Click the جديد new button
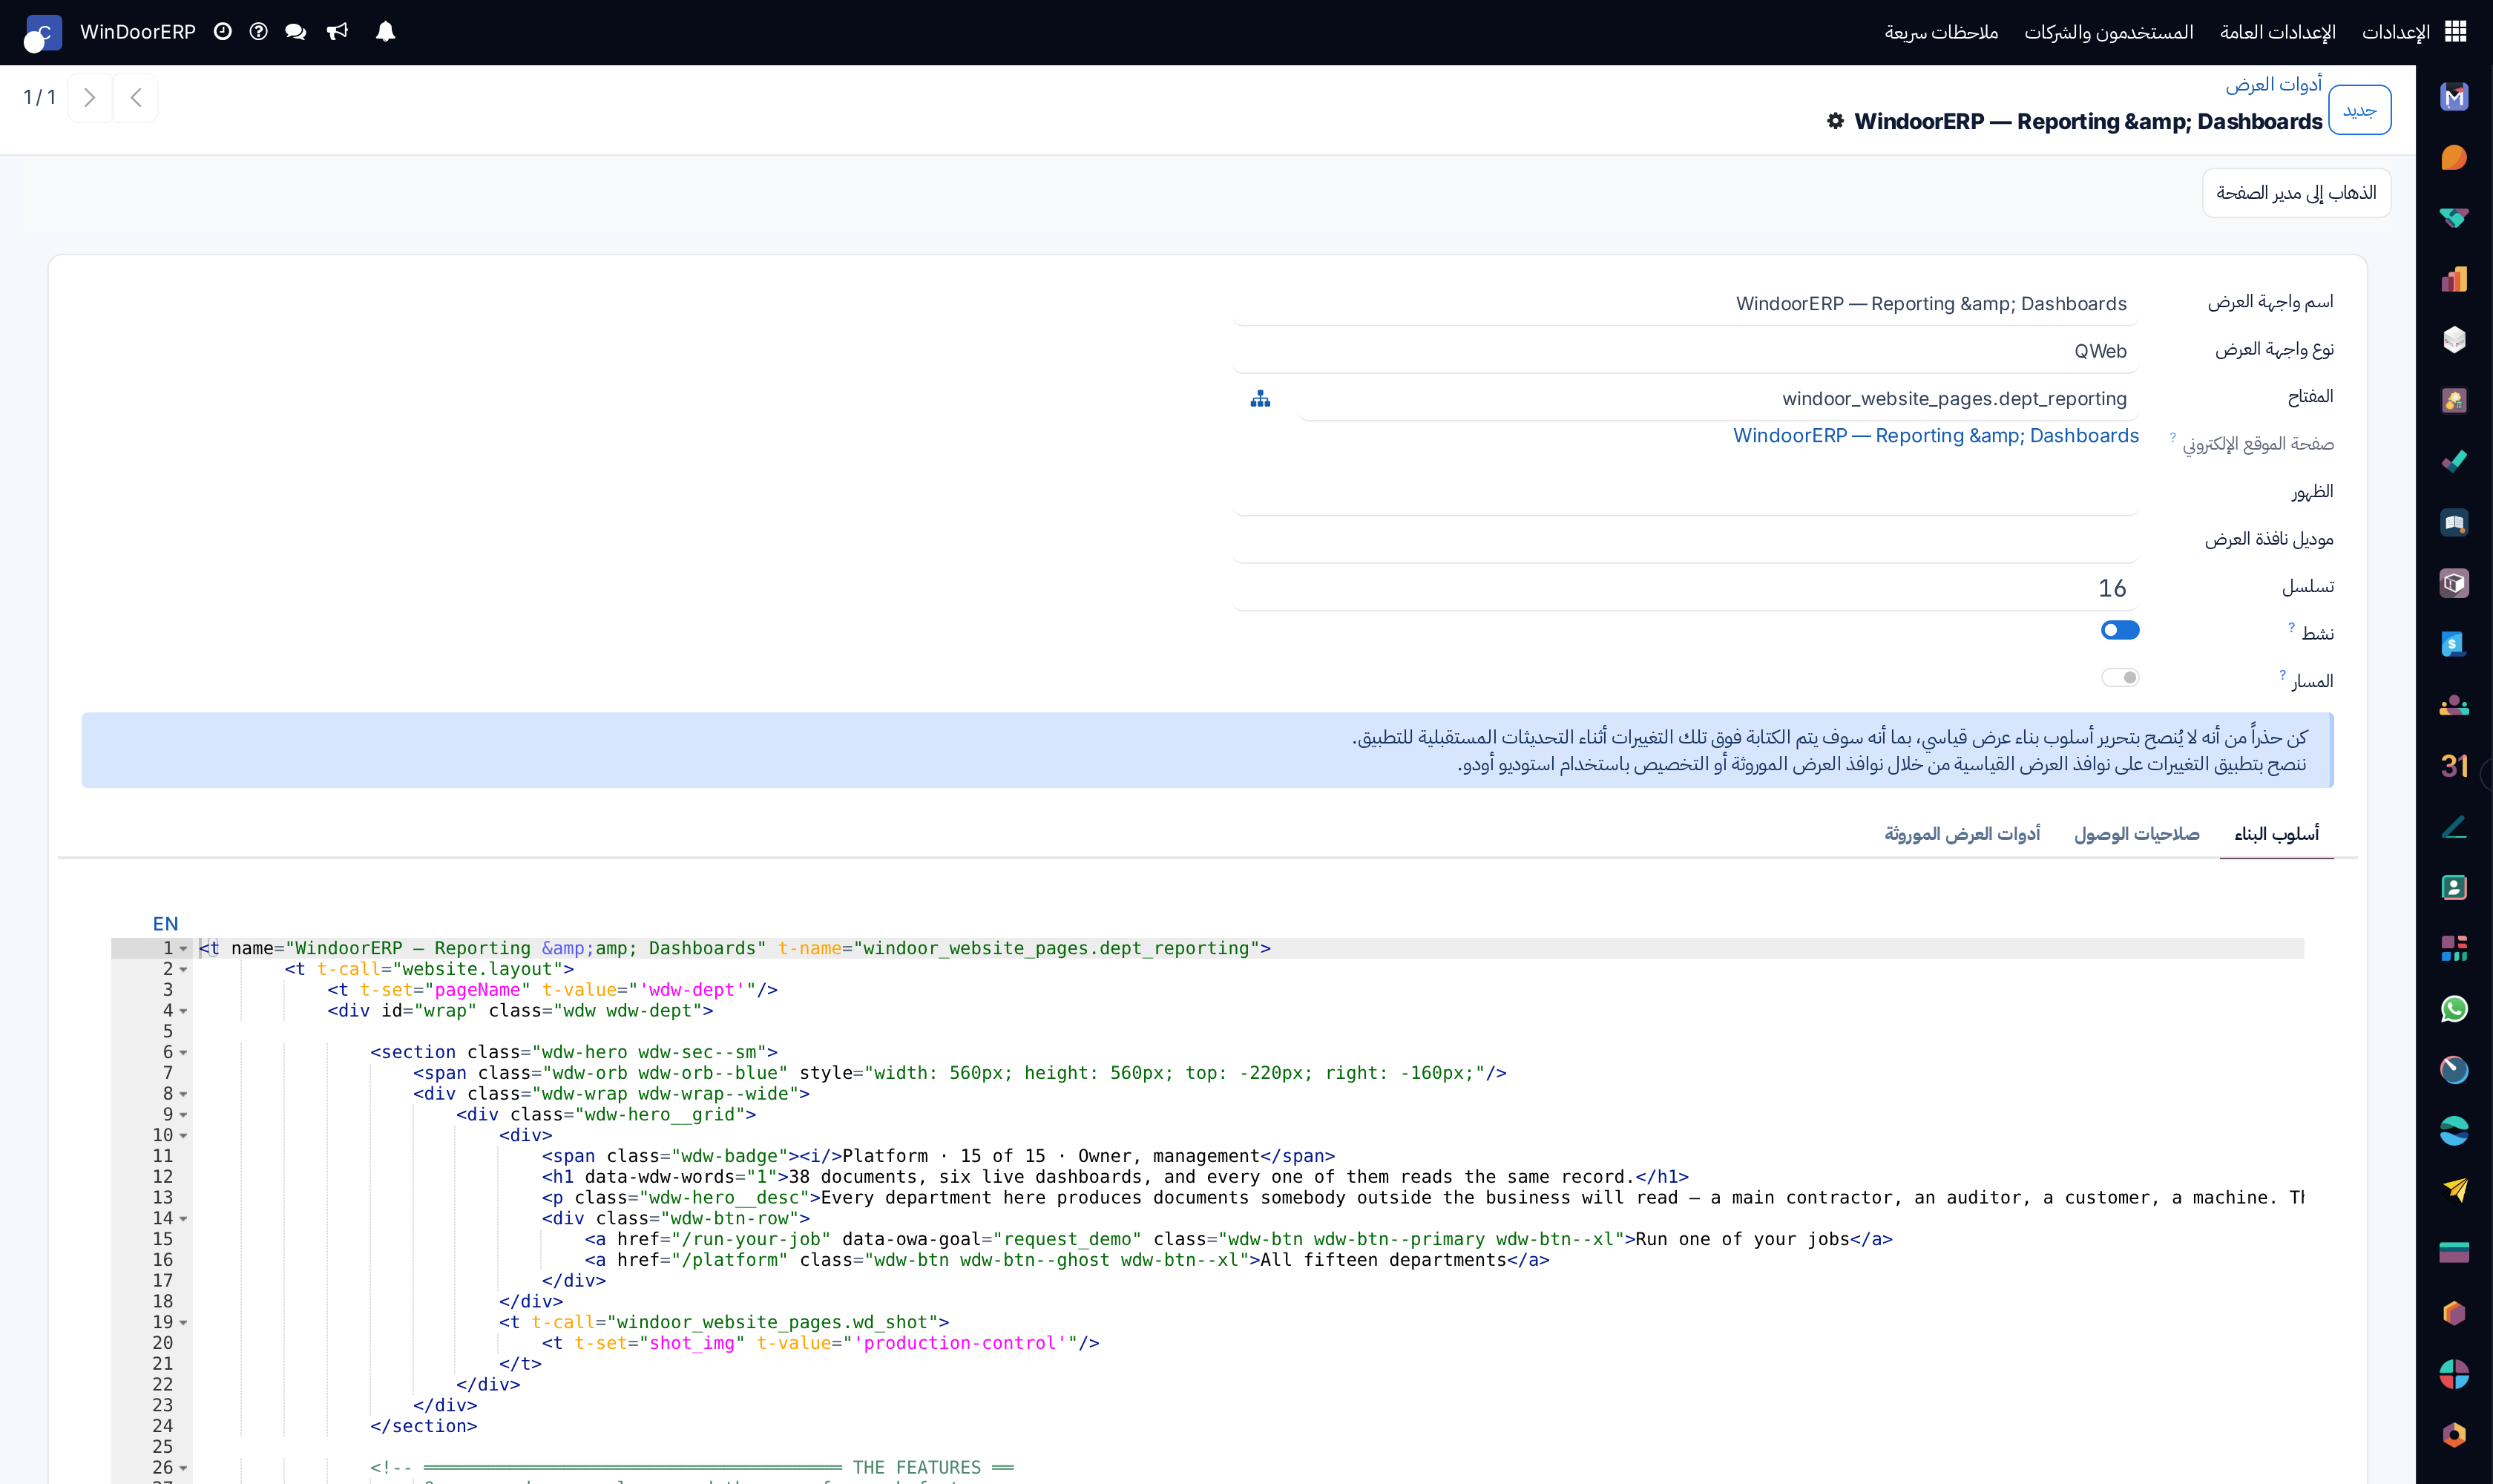Screen dimensions: 2493x1484 pos(2359,110)
